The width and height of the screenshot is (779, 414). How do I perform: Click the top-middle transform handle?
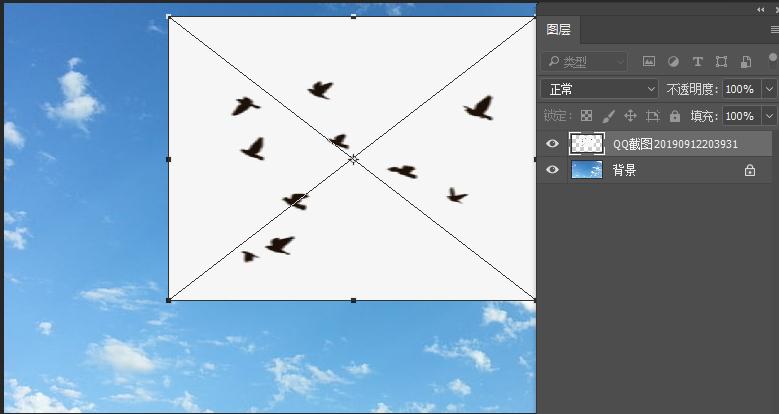tap(353, 16)
